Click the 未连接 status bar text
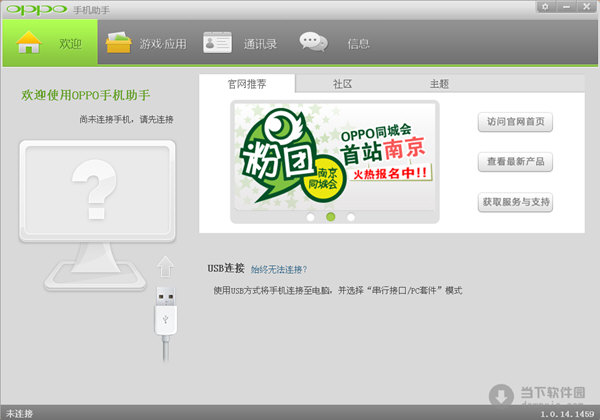The image size is (600, 420). pos(20,413)
